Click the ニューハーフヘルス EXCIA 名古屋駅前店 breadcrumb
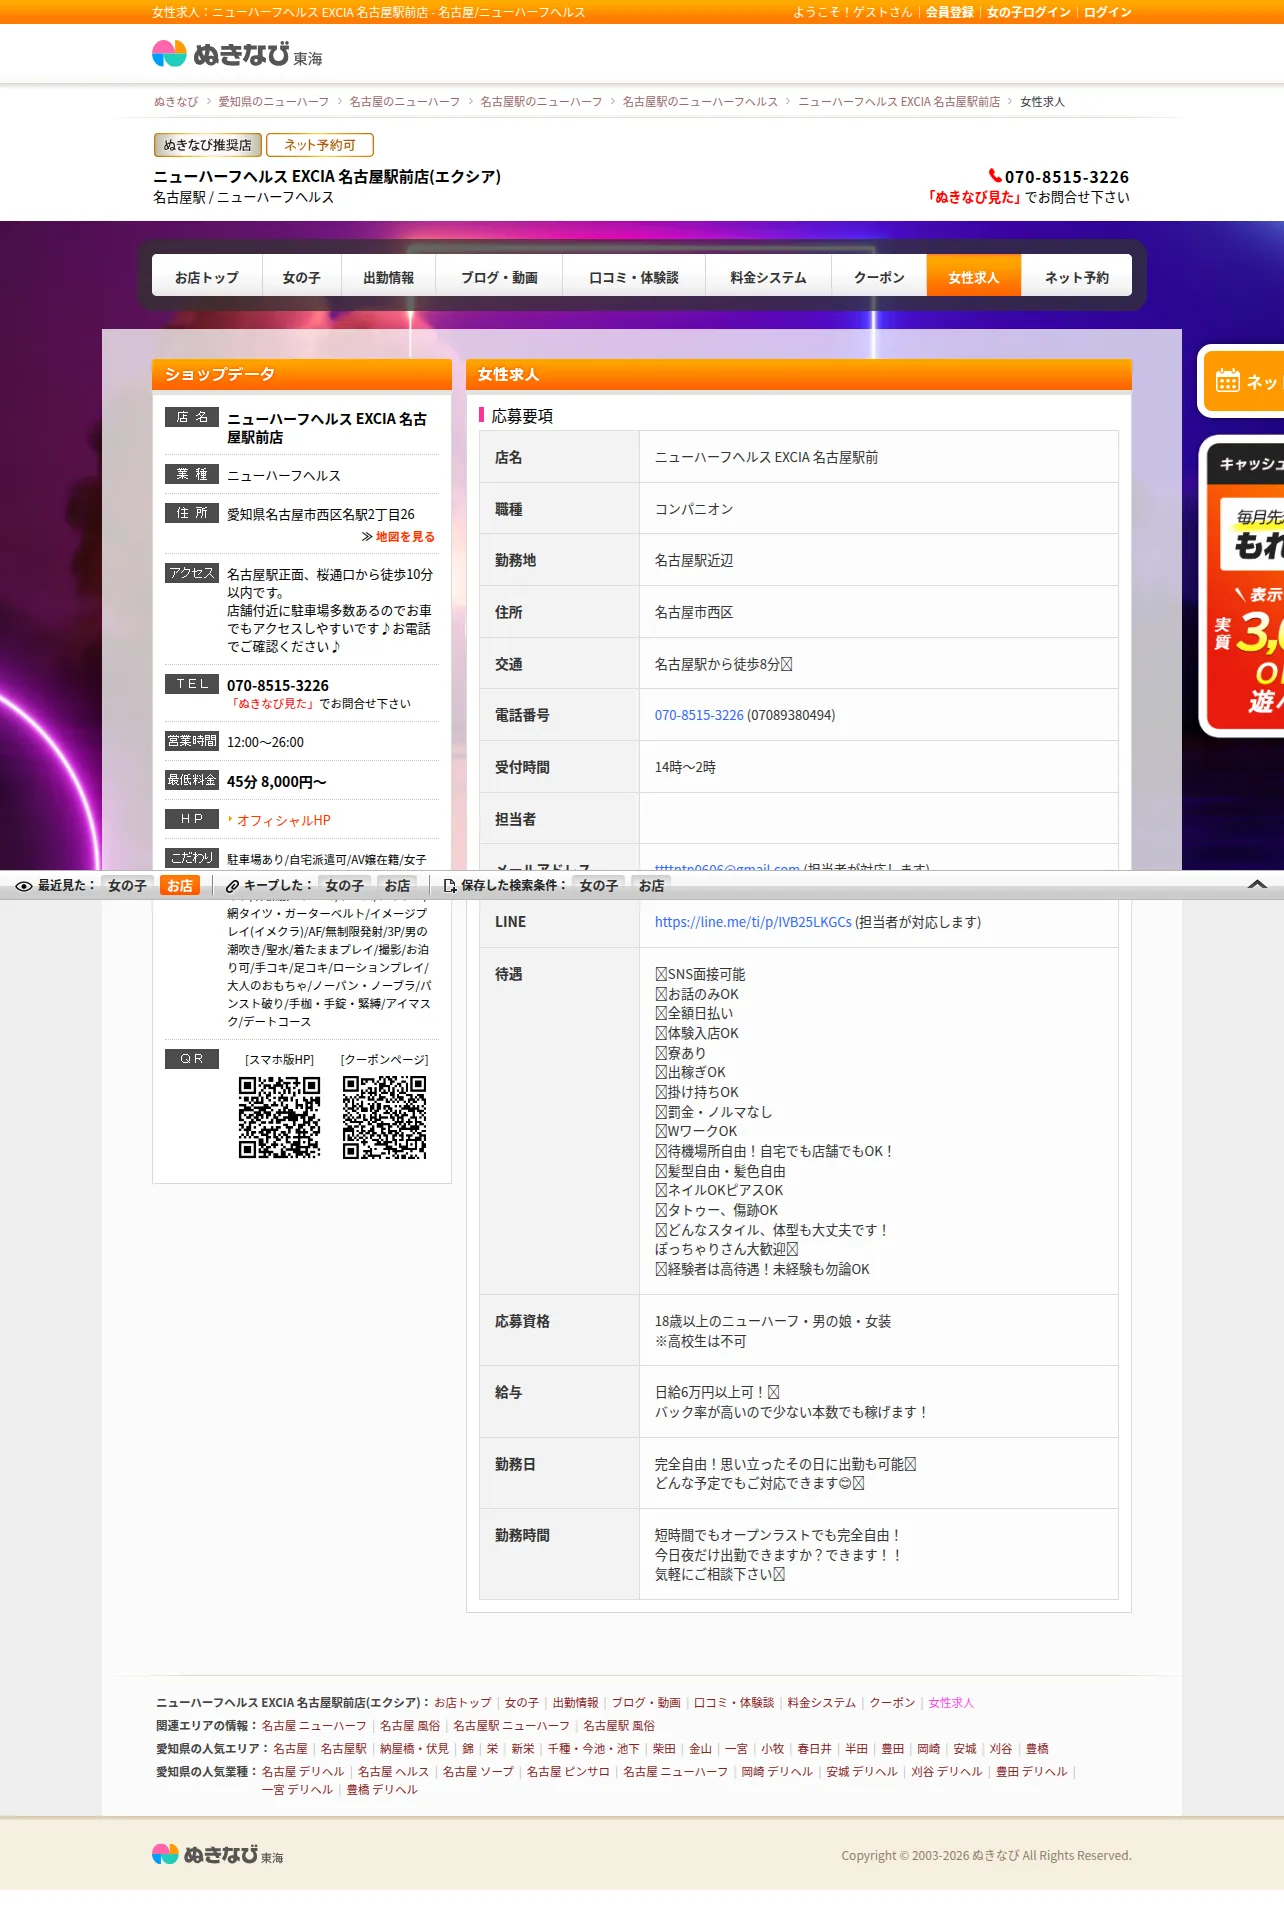This screenshot has width=1284, height=1919. click(899, 102)
